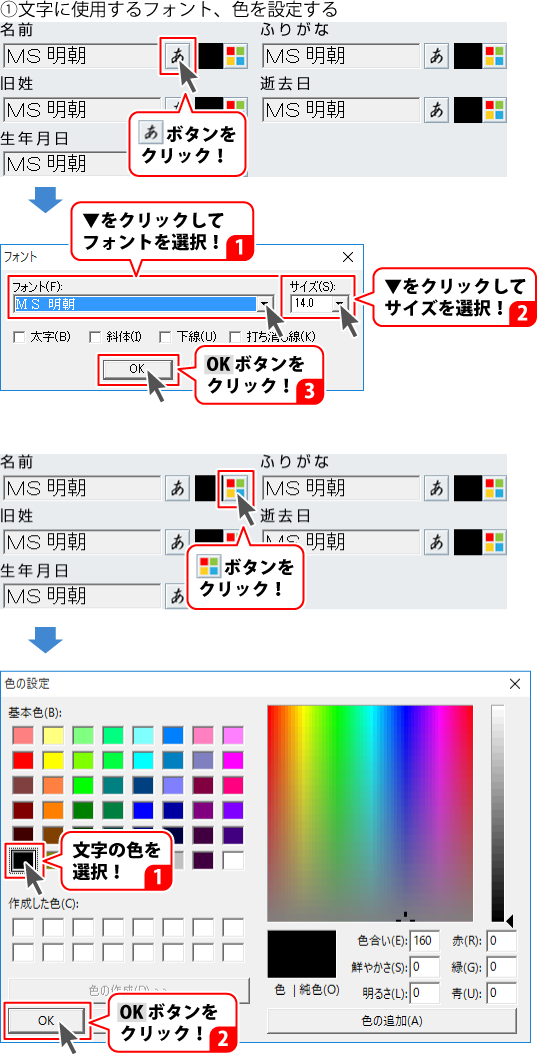Viewport: 539px width, 1056px height.
Task: Click OK in the 色の設定 dialog
Action: pos(46,1020)
